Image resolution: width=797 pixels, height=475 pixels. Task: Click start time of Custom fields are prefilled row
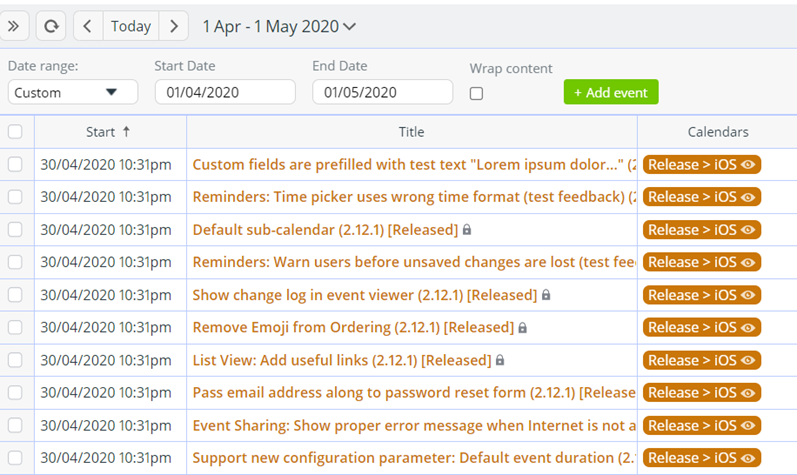[x=106, y=165]
